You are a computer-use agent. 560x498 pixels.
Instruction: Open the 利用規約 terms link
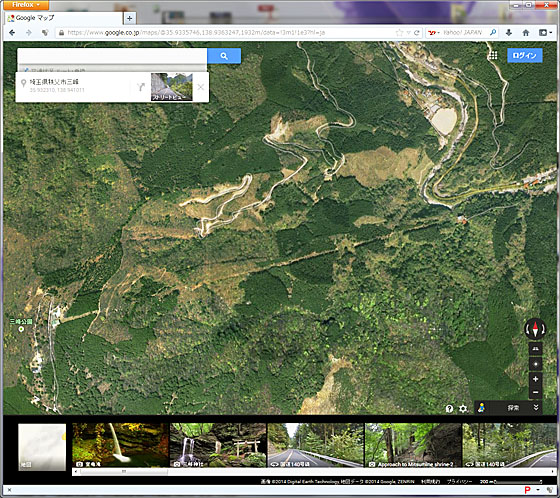point(430,482)
